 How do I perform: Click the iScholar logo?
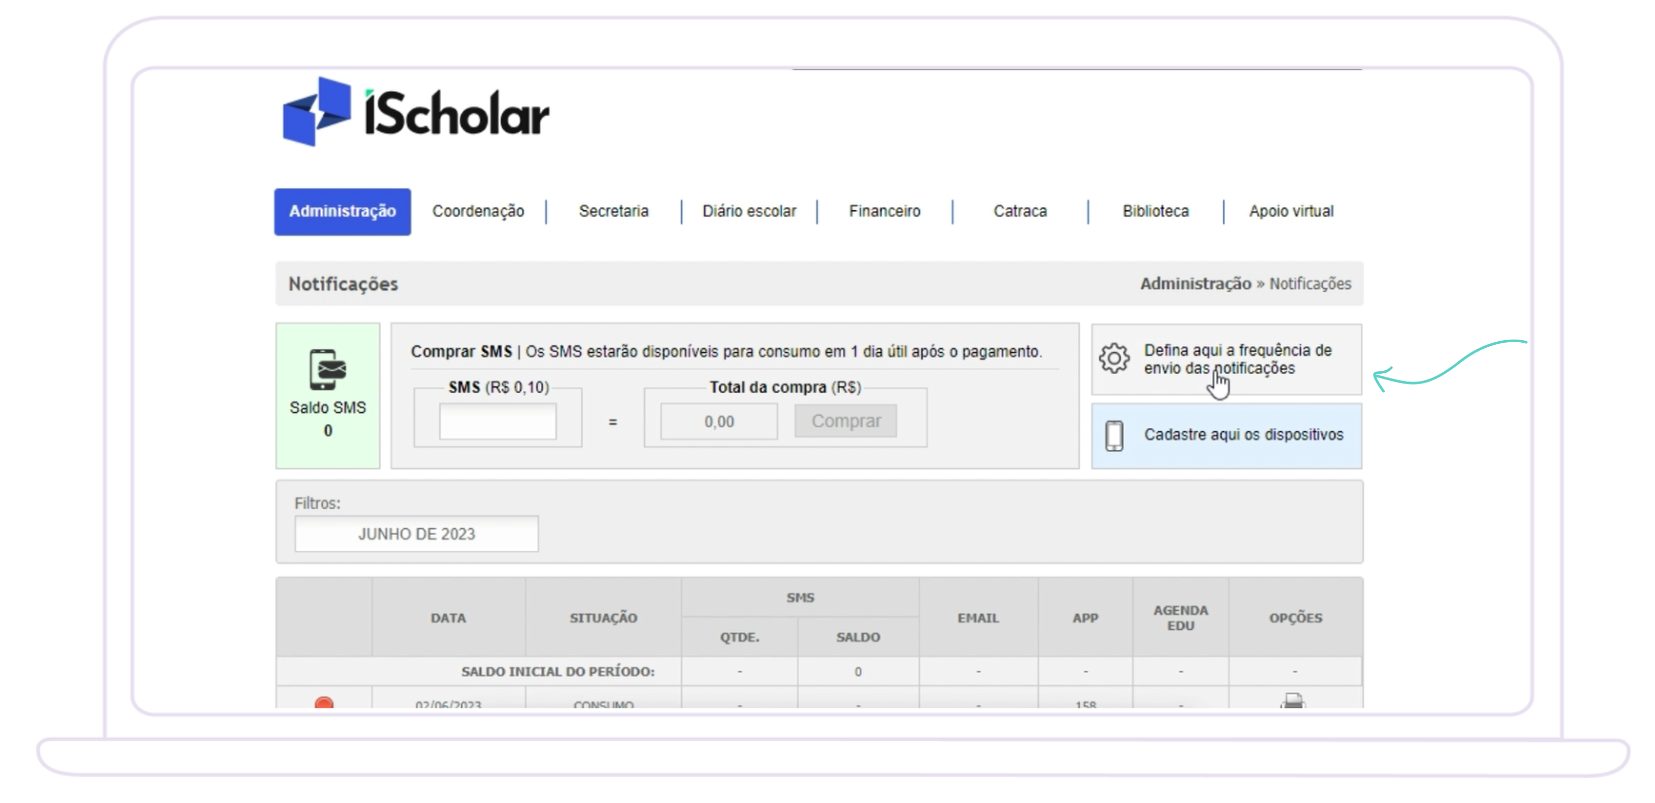tap(416, 112)
